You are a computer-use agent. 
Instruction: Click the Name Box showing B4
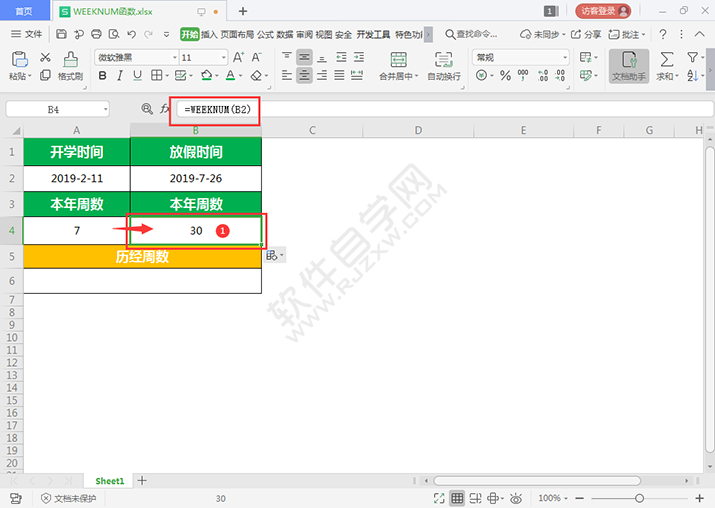[53, 109]
